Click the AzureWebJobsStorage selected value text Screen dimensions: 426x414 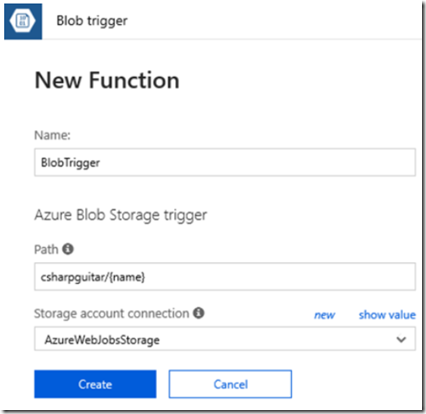click(102, 340)
